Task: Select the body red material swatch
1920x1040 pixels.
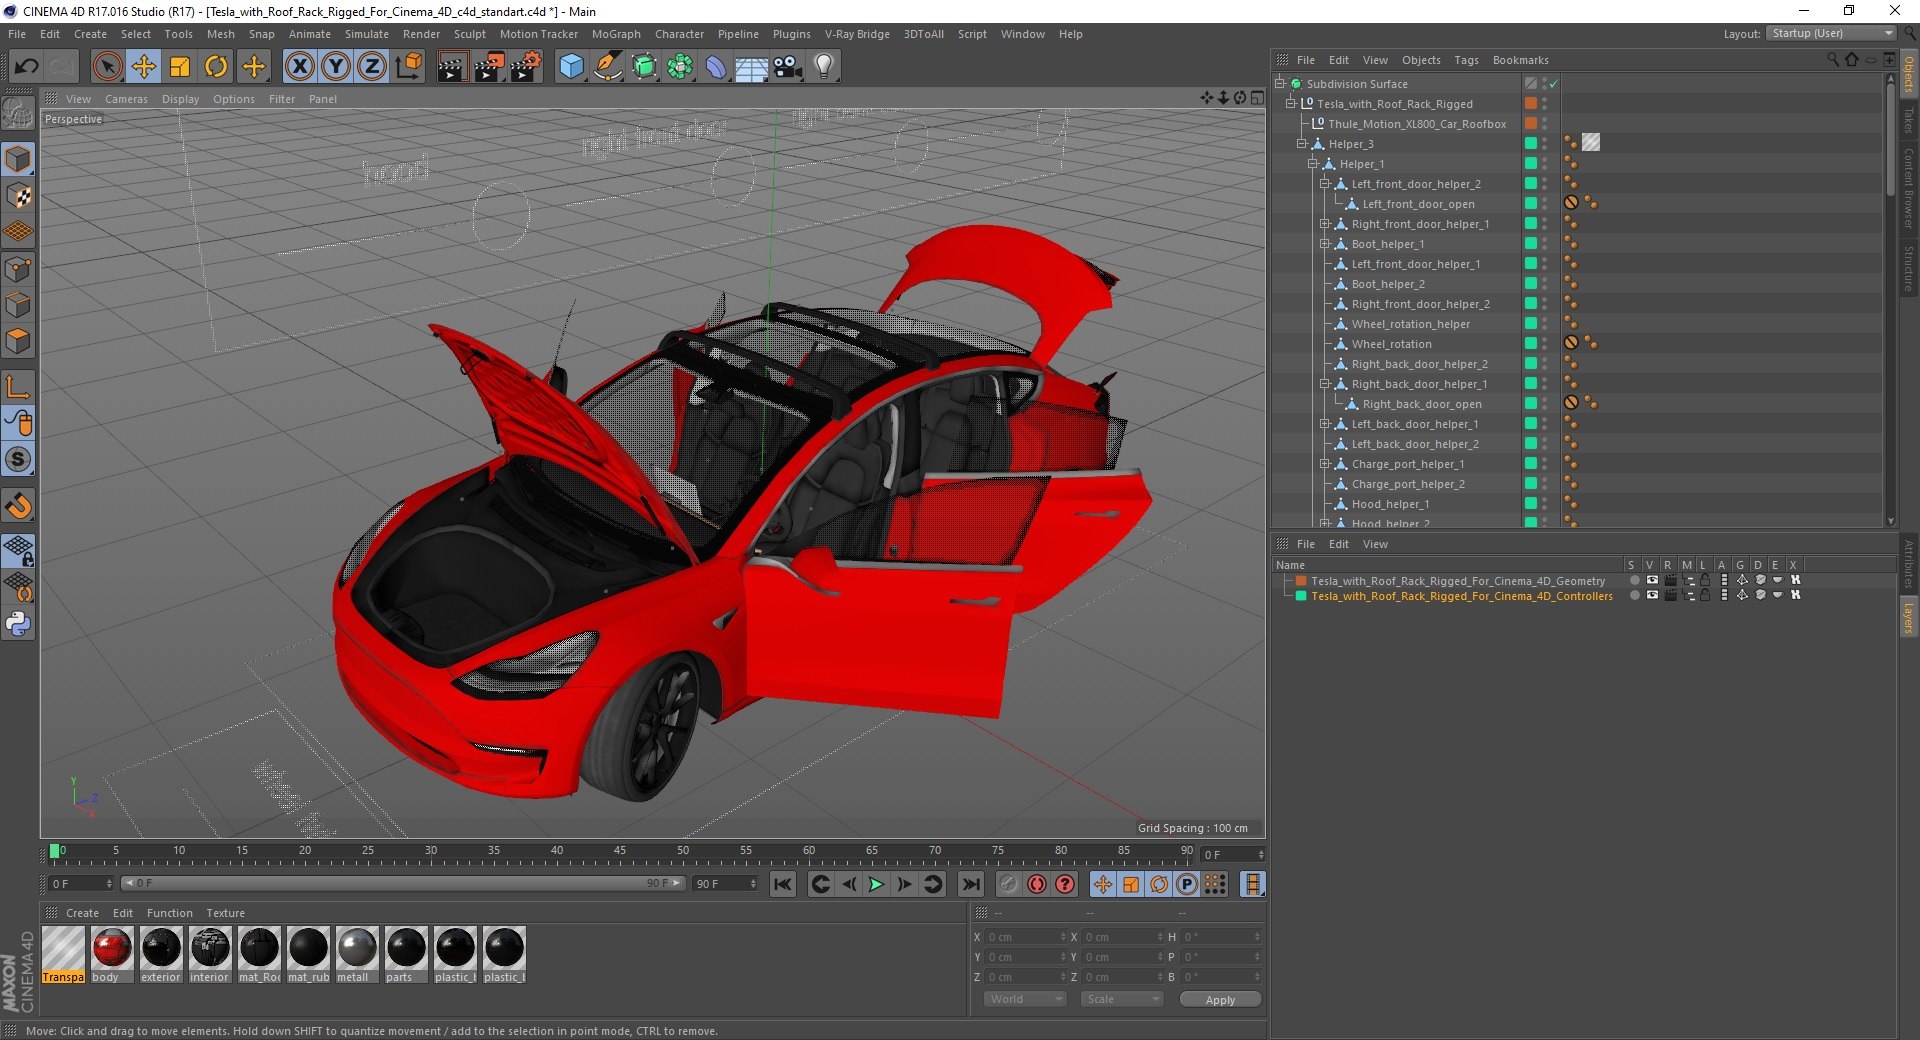Action: [111, 955]
